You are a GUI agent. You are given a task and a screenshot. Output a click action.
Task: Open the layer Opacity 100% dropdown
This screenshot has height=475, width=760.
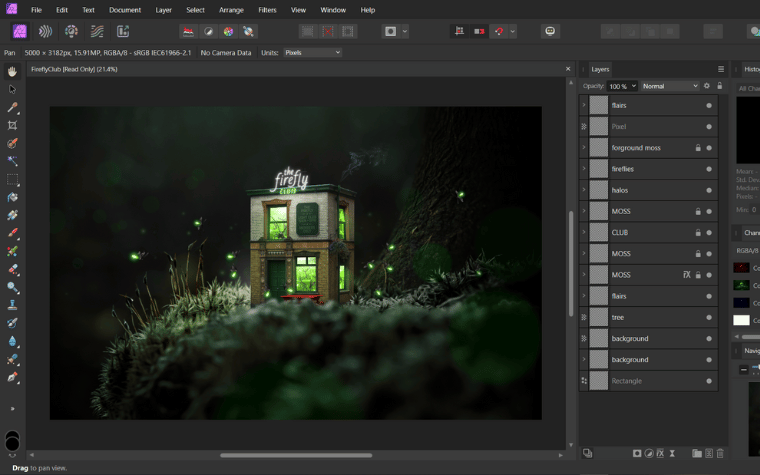(x=622, y=86)
